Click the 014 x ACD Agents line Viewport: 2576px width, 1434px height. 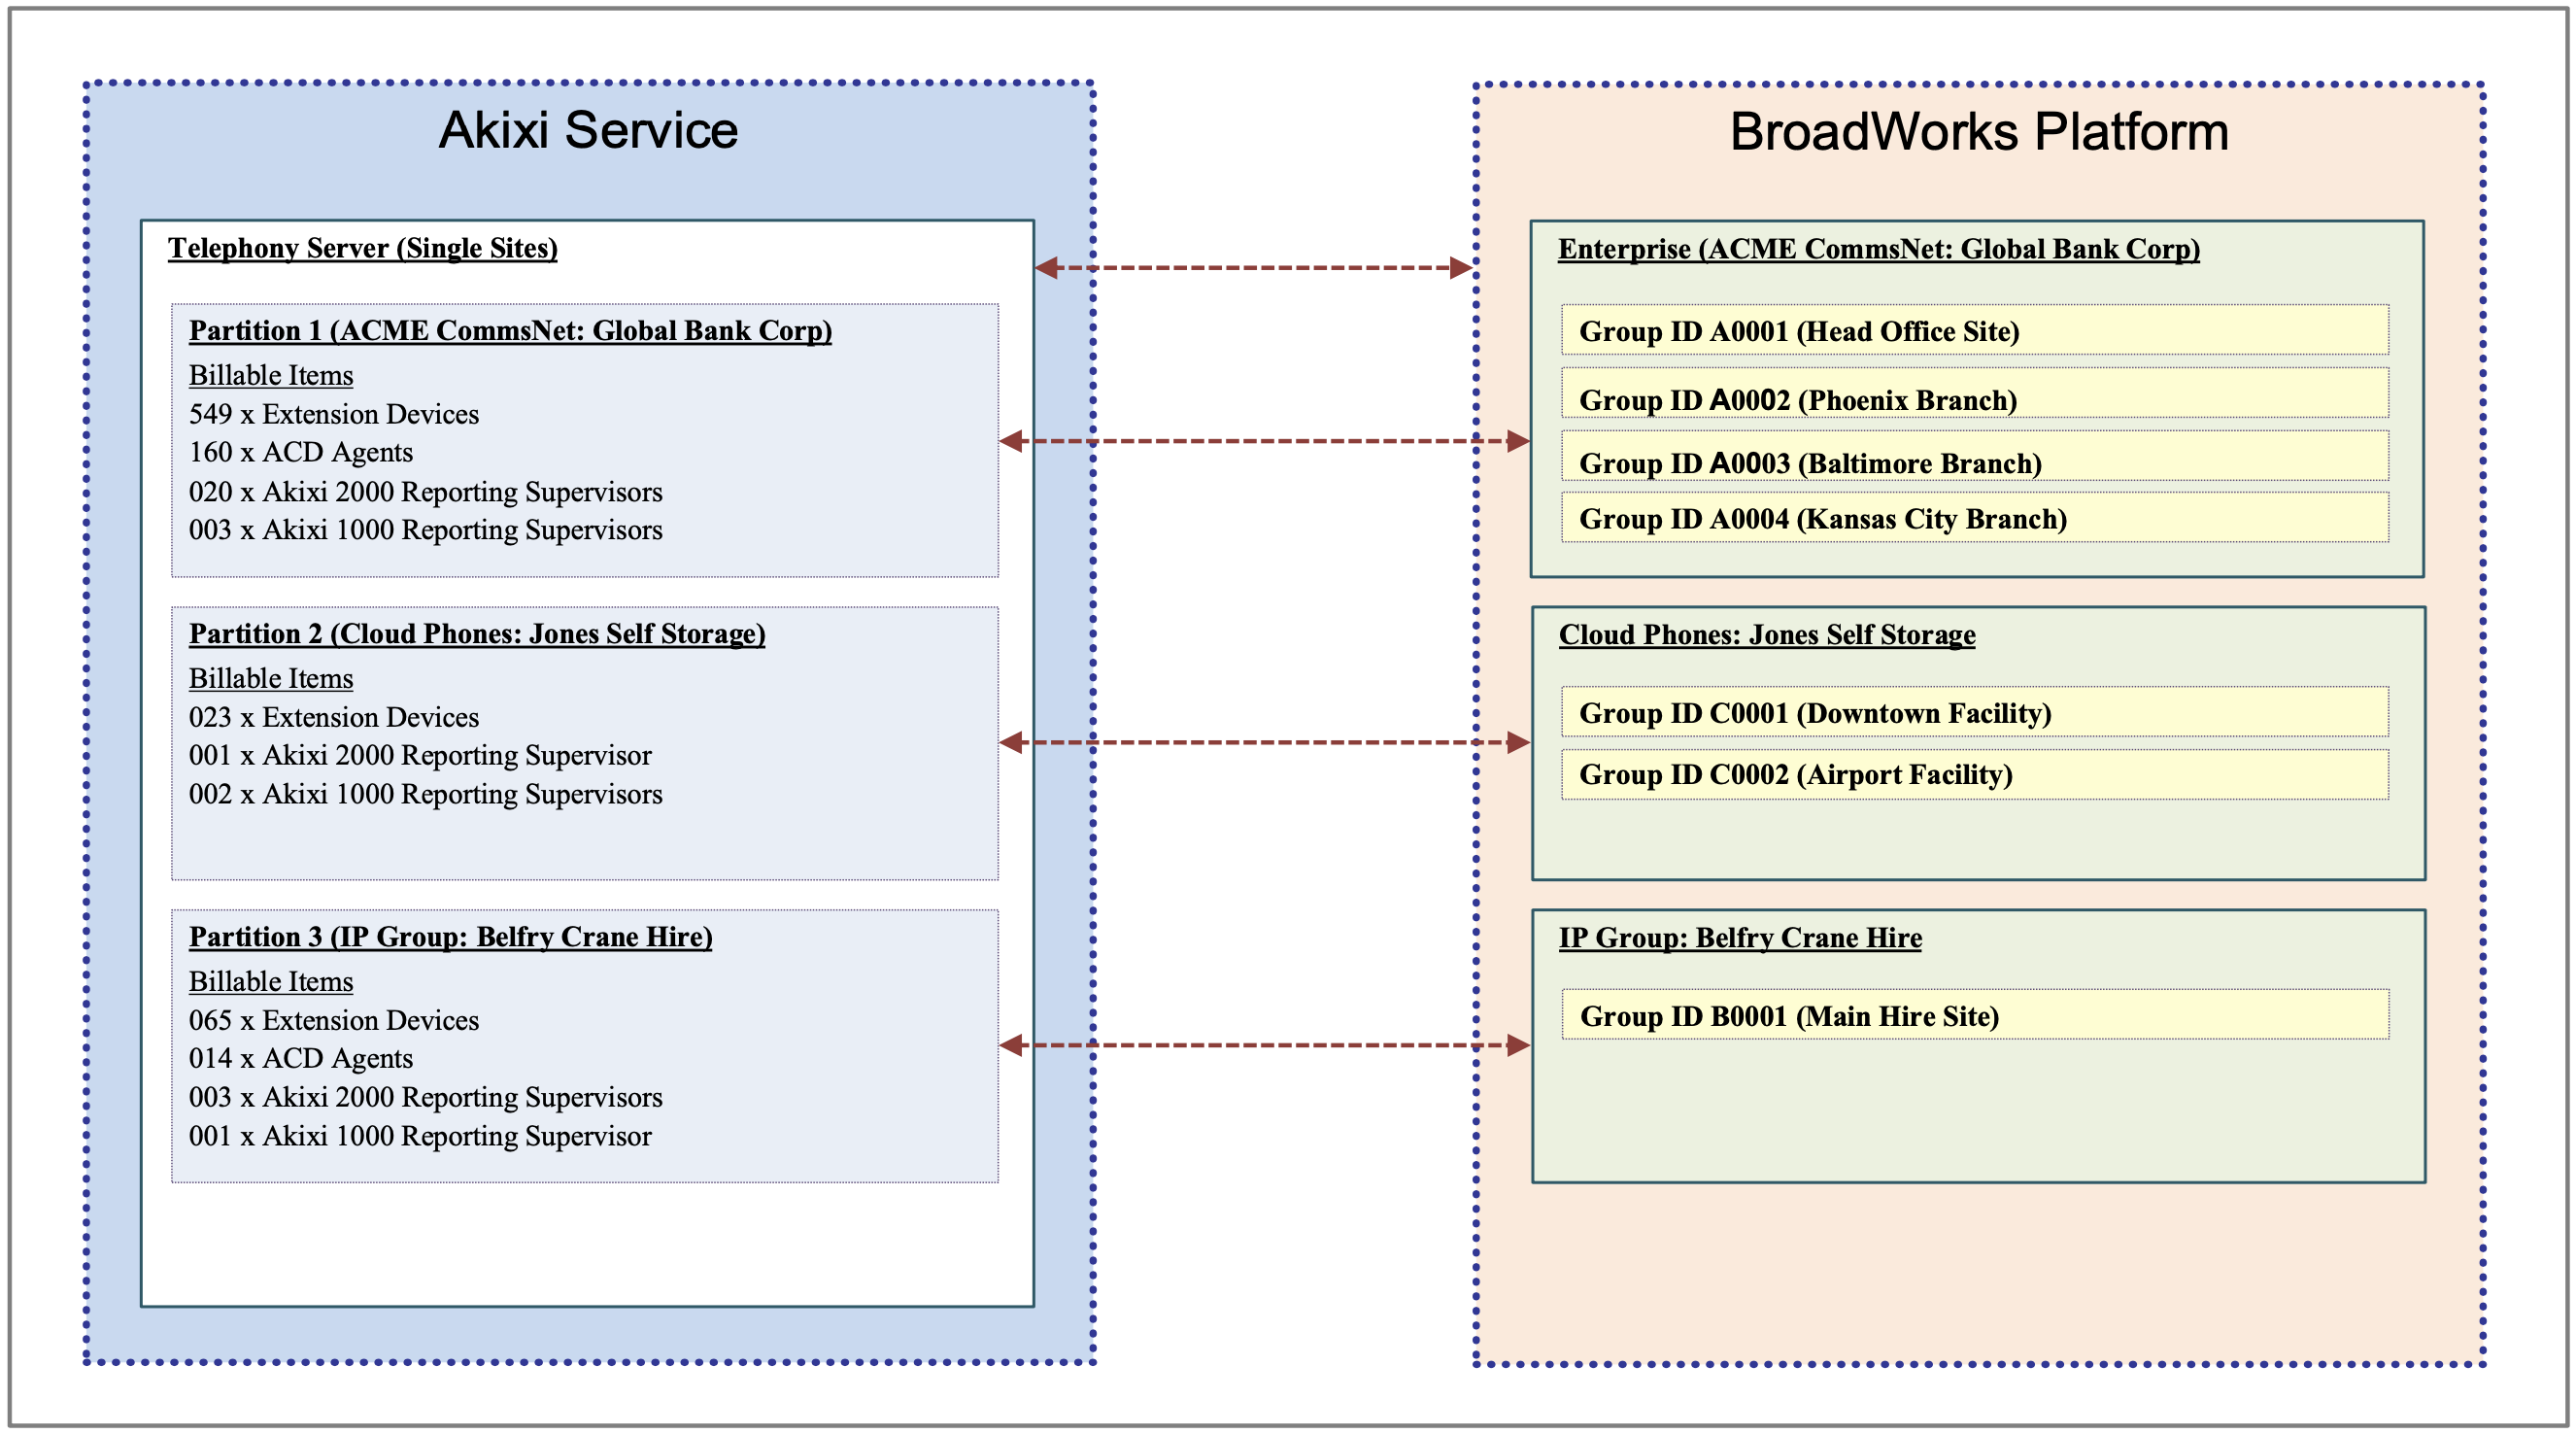pos(301,1058)
